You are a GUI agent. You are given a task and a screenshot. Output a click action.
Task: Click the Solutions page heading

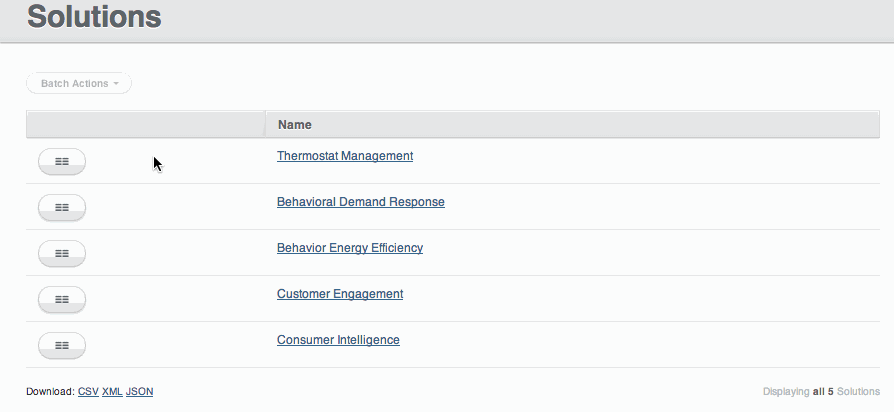pos(94,16)
